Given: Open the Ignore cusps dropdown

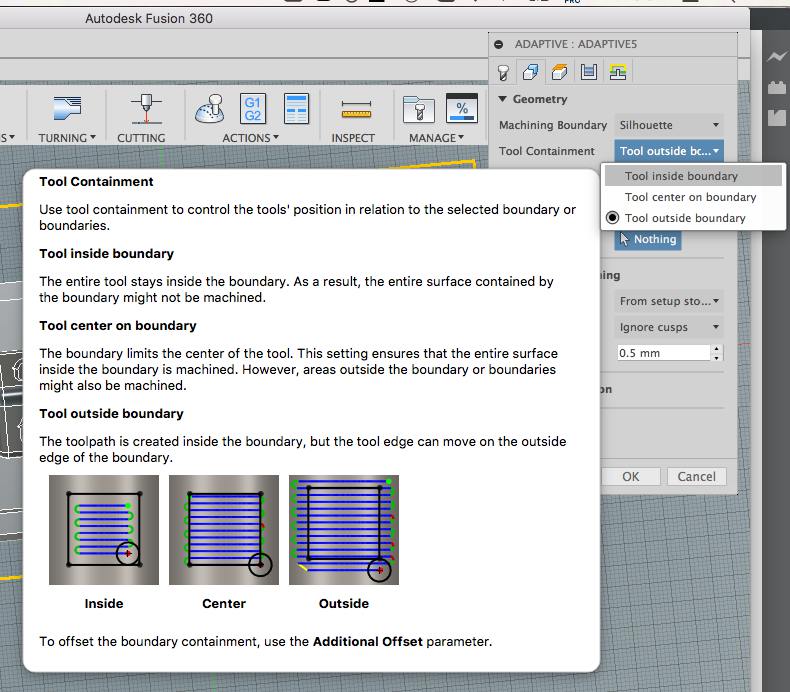Looking at the screenshot, I should click(669, 327).
